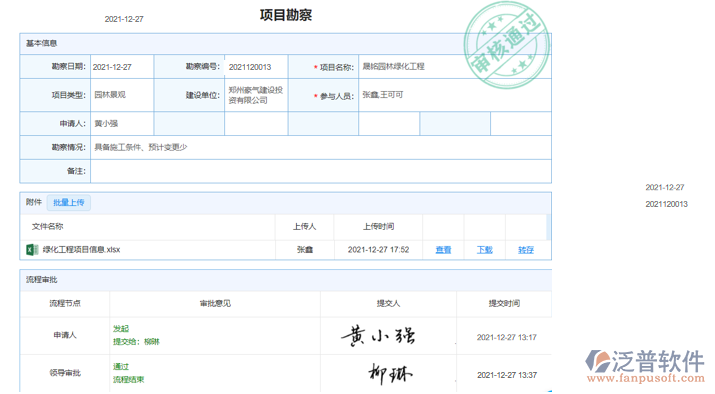715x394 pixels.
Task: Click the empty 备注 field
Action: pyautogui.click(x=321, y=171)
